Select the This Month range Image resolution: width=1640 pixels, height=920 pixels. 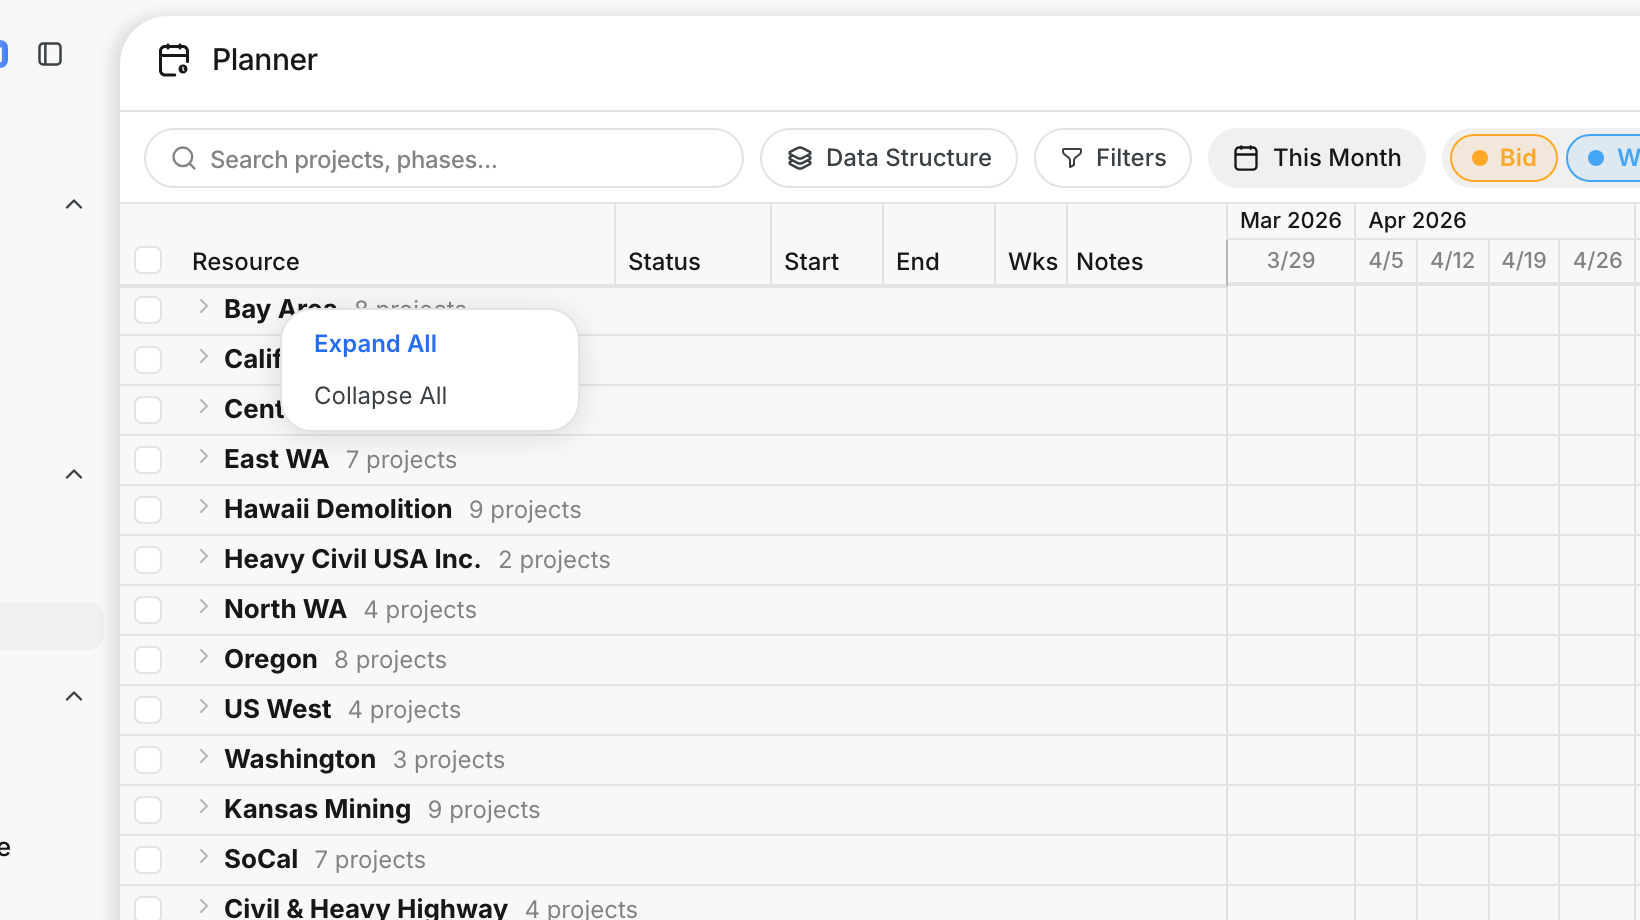[1317, 158]
